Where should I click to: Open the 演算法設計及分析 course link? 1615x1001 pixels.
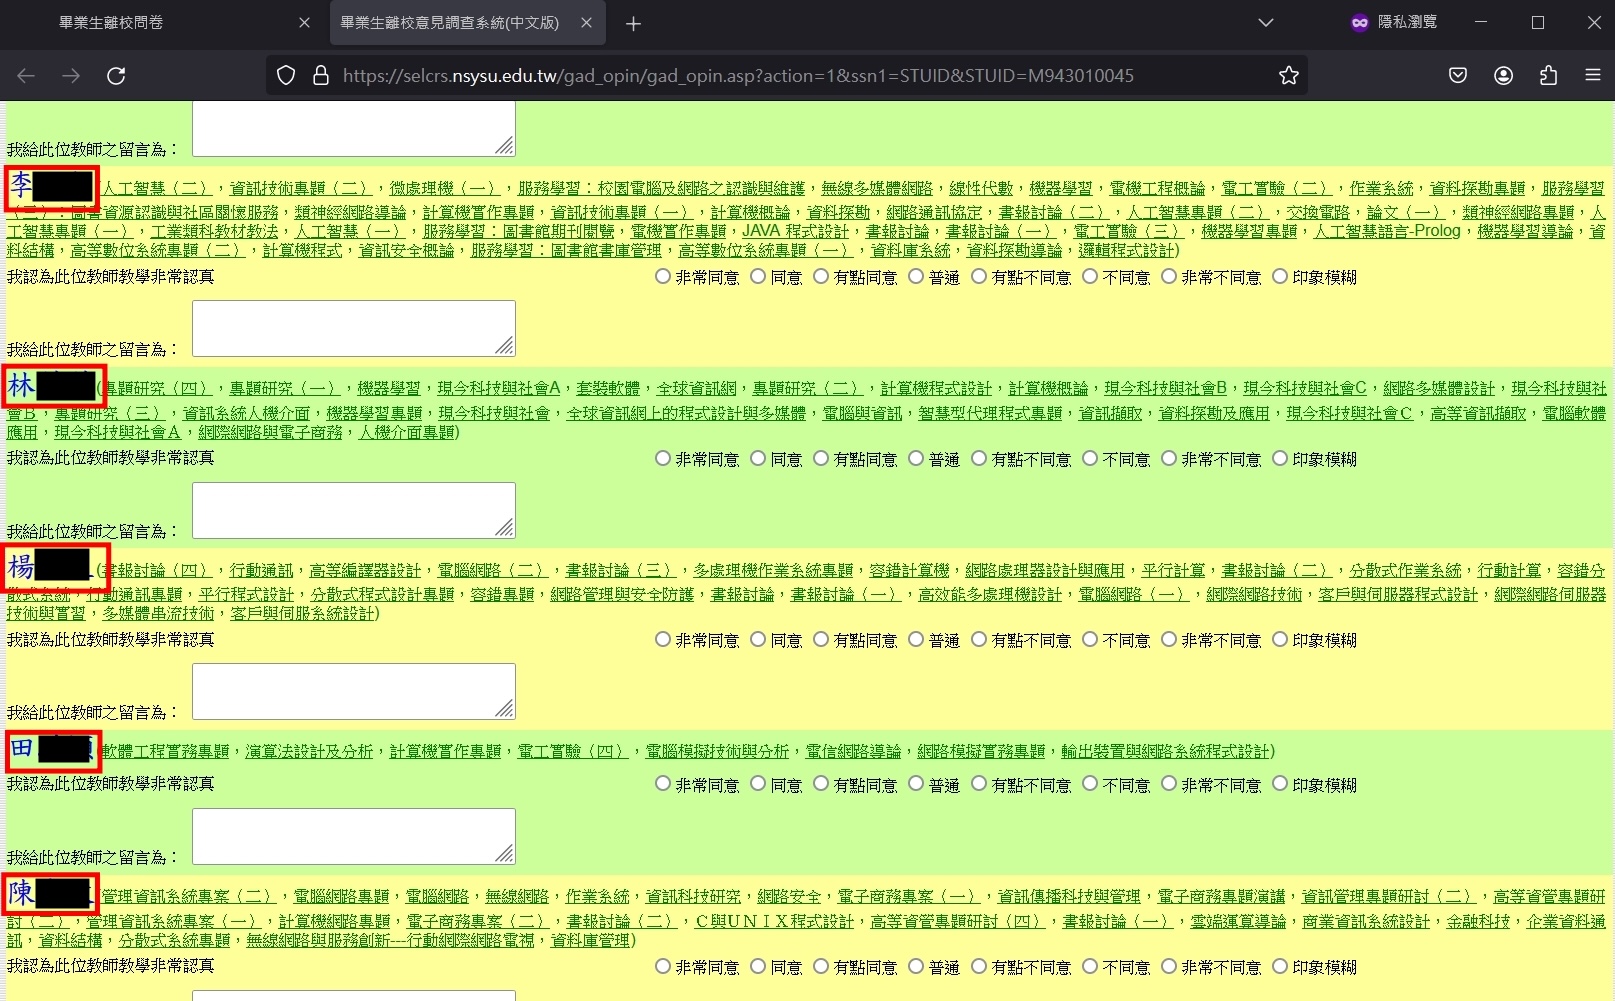point(309,751)
